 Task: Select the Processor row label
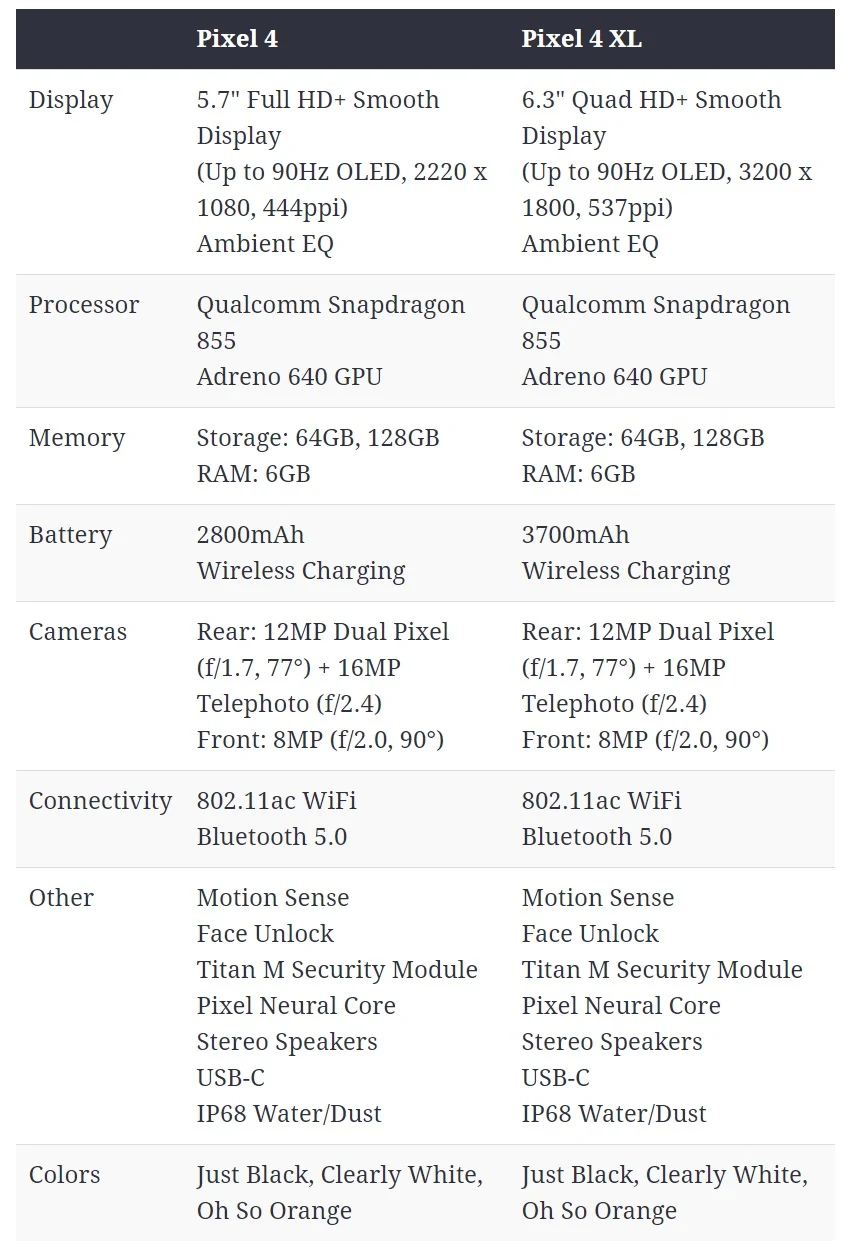(84, 305)
